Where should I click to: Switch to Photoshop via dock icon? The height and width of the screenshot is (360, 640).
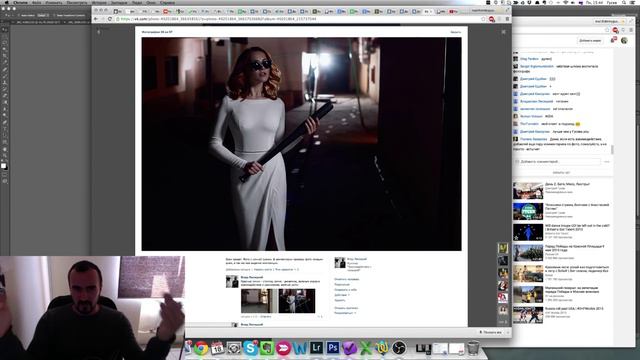pos(333,348)
